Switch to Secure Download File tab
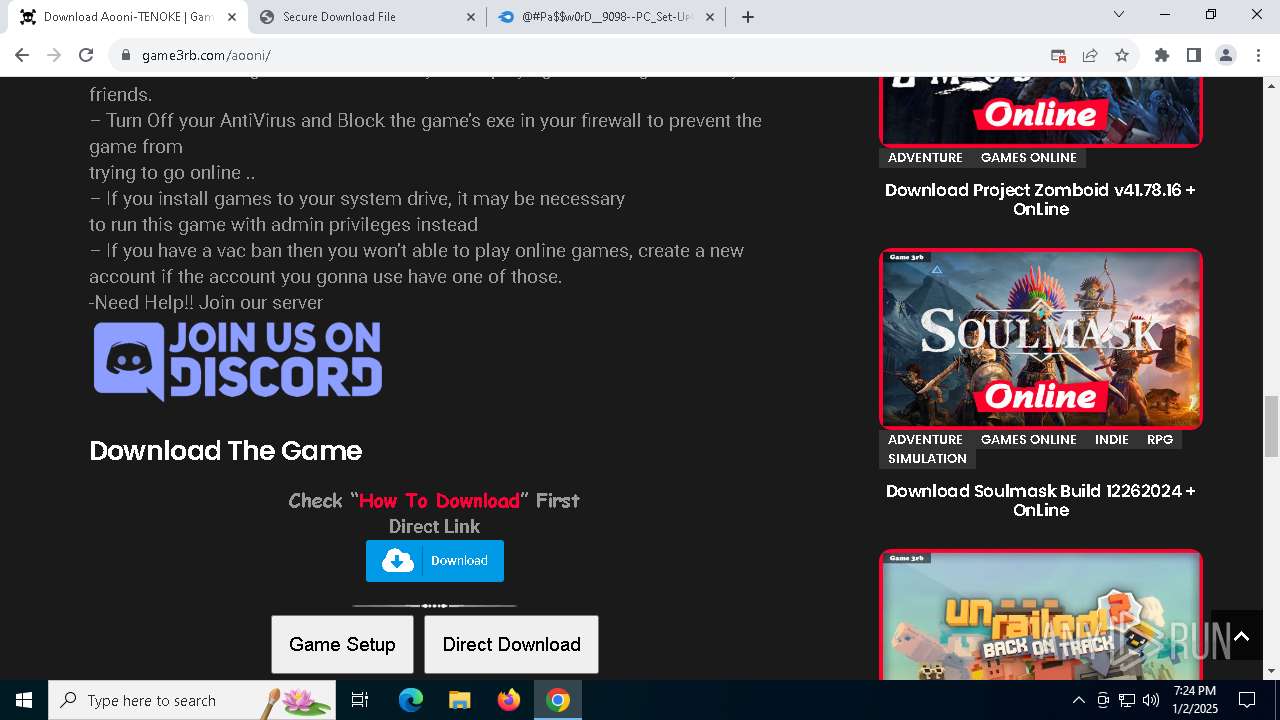 point(367,16)
